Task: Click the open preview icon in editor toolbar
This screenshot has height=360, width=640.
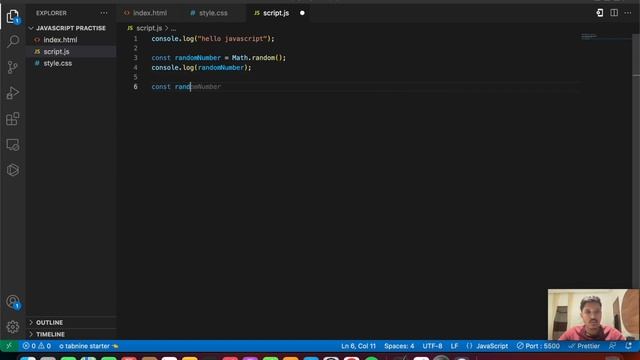Action: tap(600, 13)
